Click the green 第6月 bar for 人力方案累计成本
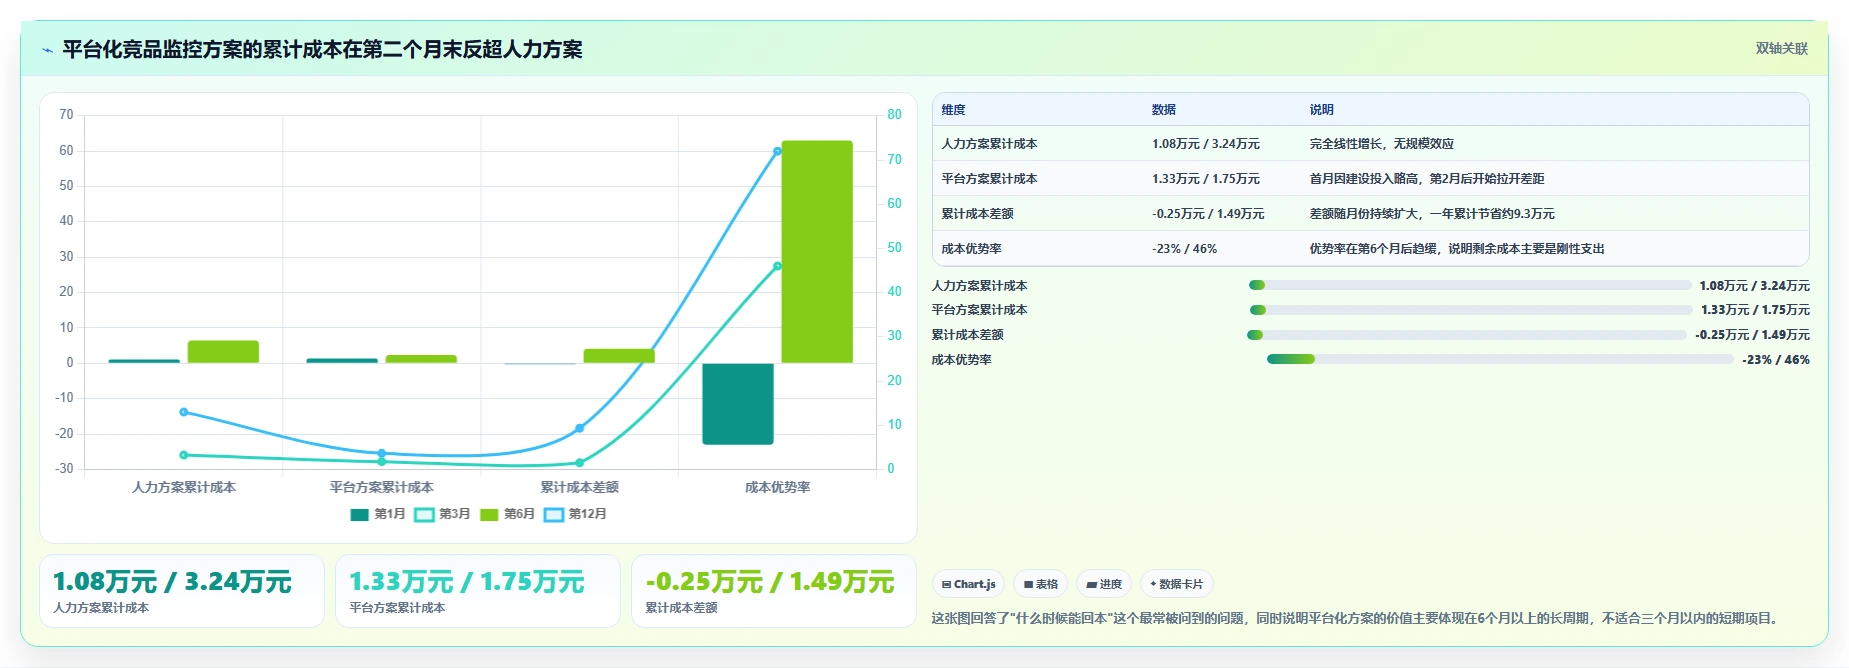The image size is (1849, 668). pyautogui.click(x=223, y=352)
